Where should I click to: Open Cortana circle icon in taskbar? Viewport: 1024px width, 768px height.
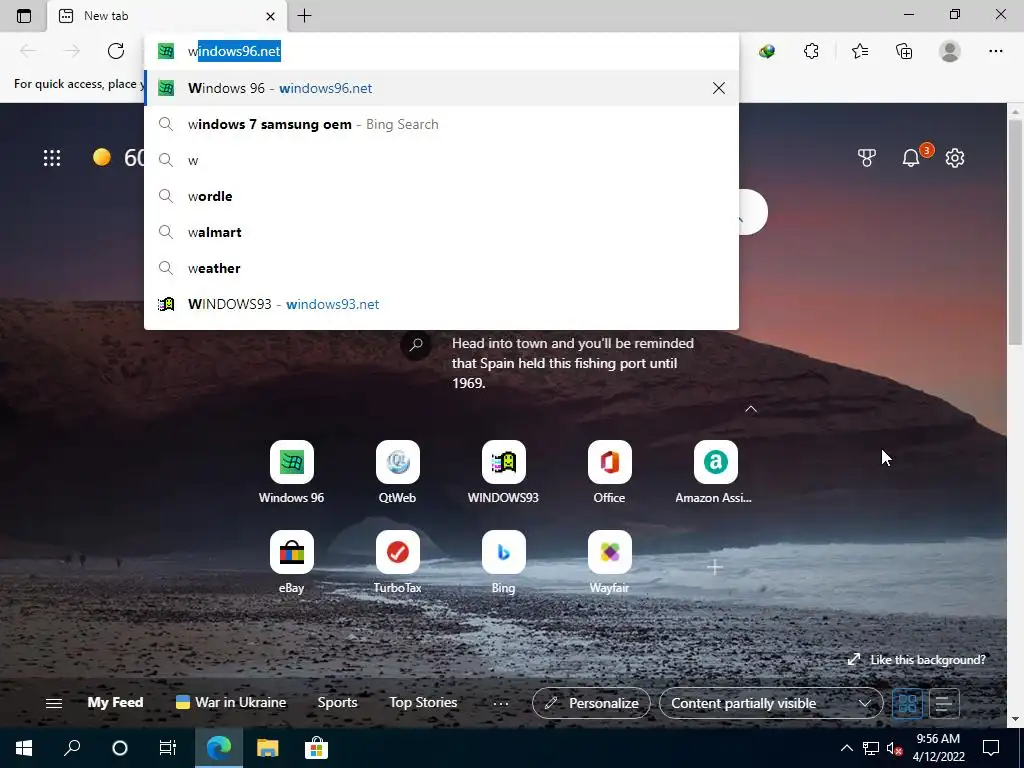coord(120,748)
